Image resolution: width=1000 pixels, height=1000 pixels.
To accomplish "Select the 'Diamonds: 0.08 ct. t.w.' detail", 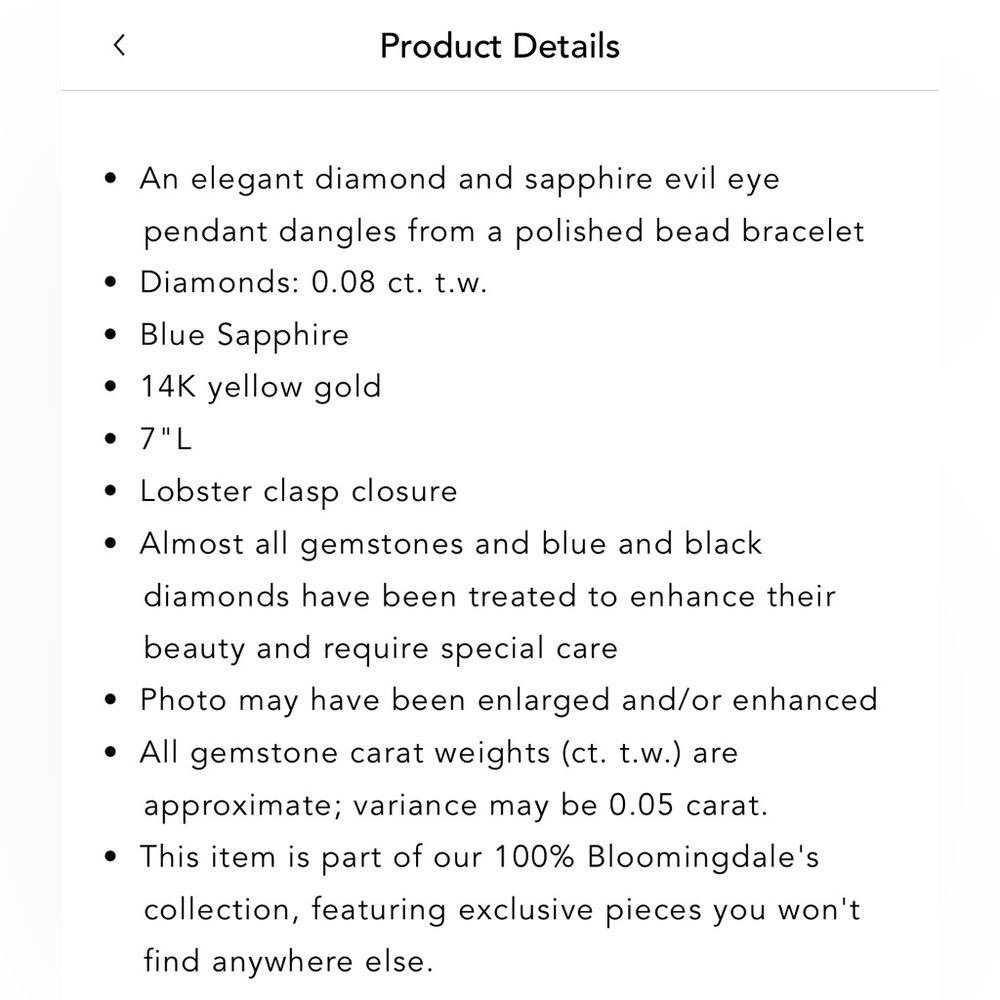I will 313,282.
